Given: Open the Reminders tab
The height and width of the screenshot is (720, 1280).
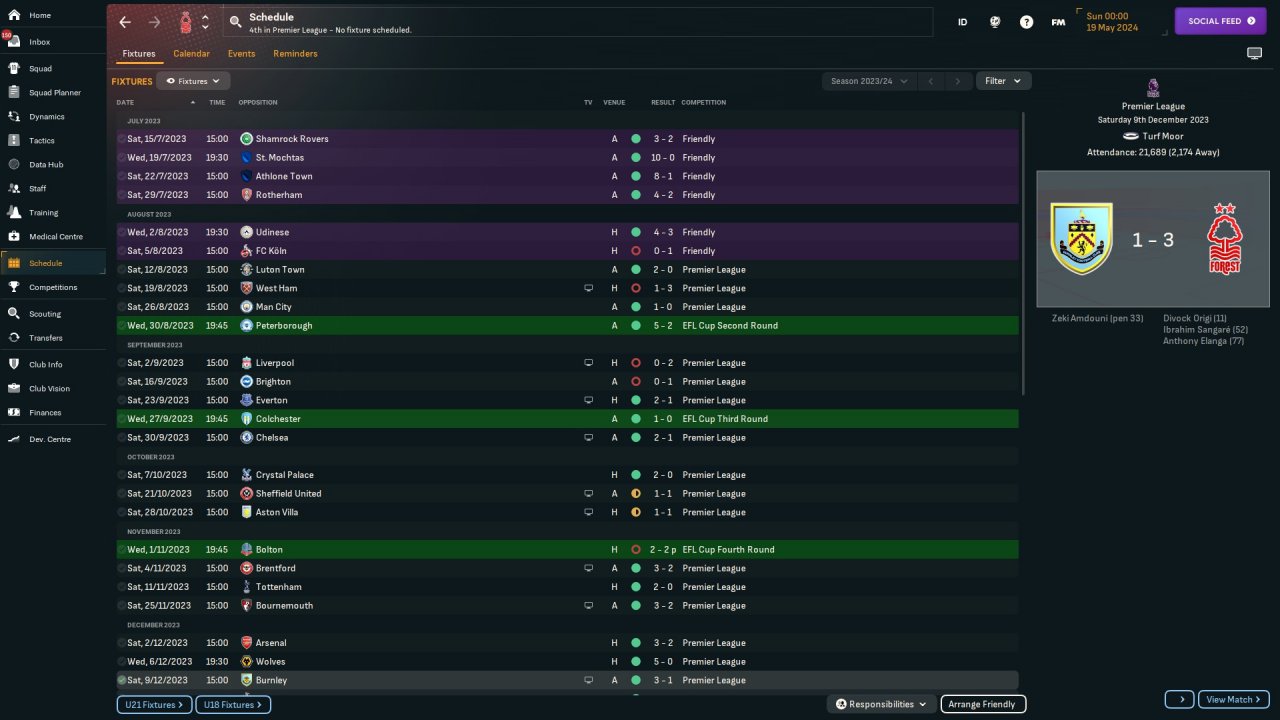Looking at the screenshot, I should [295, 54].
